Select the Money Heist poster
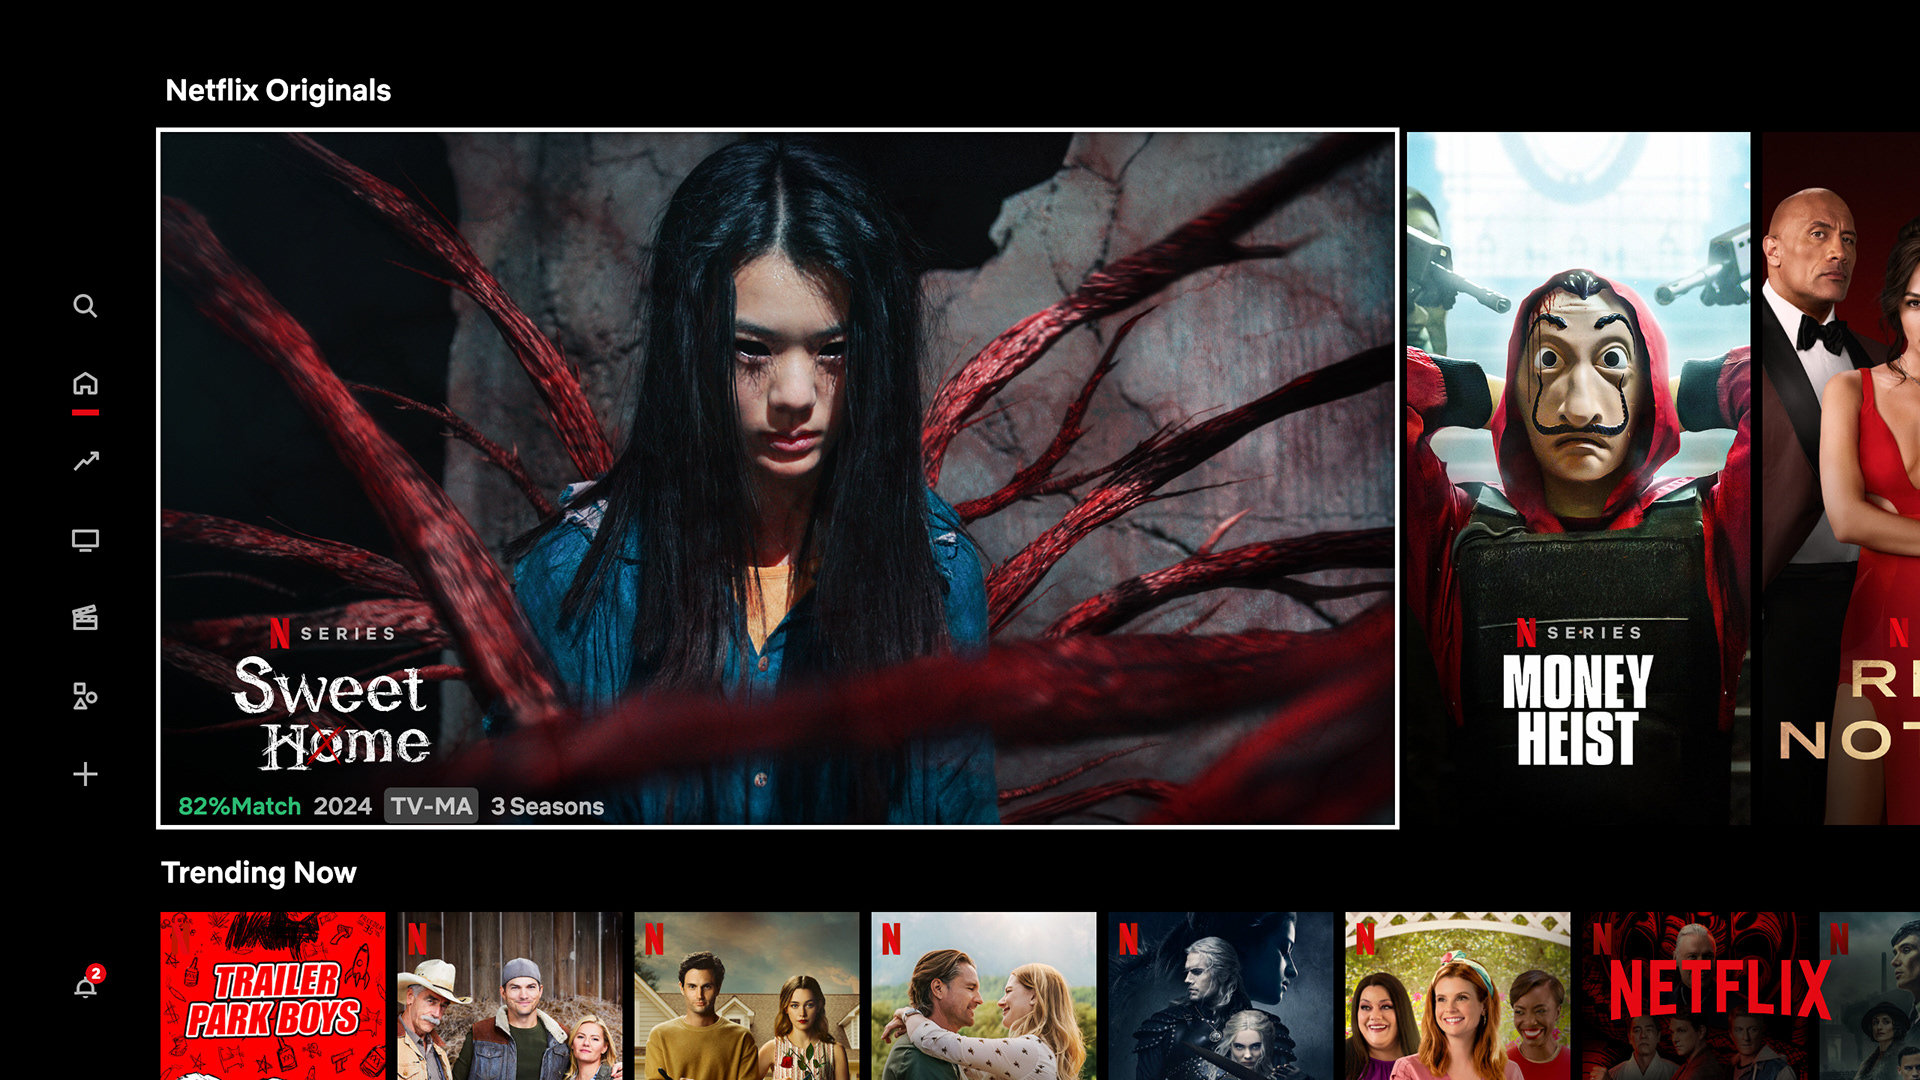Viewport: 1920px width, 1080px height. pyautogui.click(x=1578, y=478)
